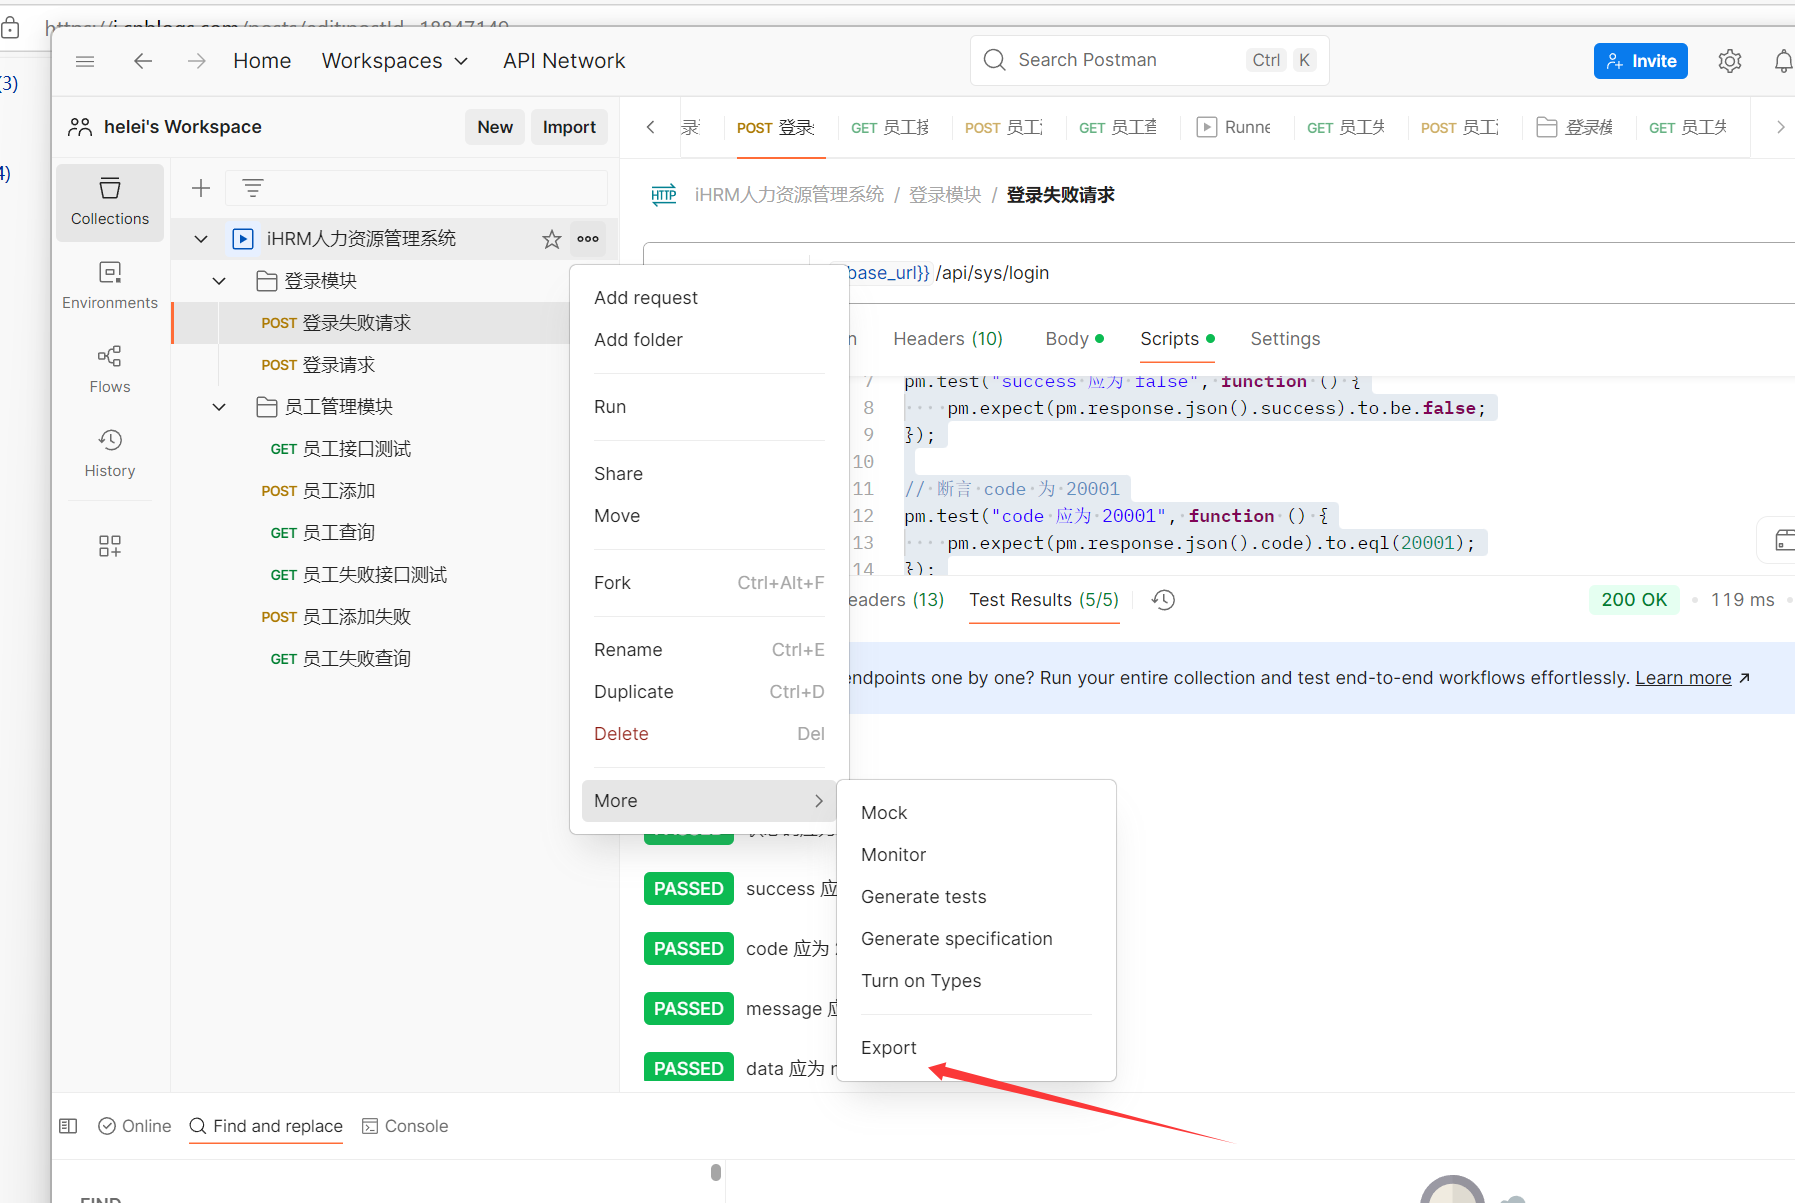Open the Learn more link
Viewport: 1795px width, 1203px height.
pyautogui.click(x=1683, y=678)
